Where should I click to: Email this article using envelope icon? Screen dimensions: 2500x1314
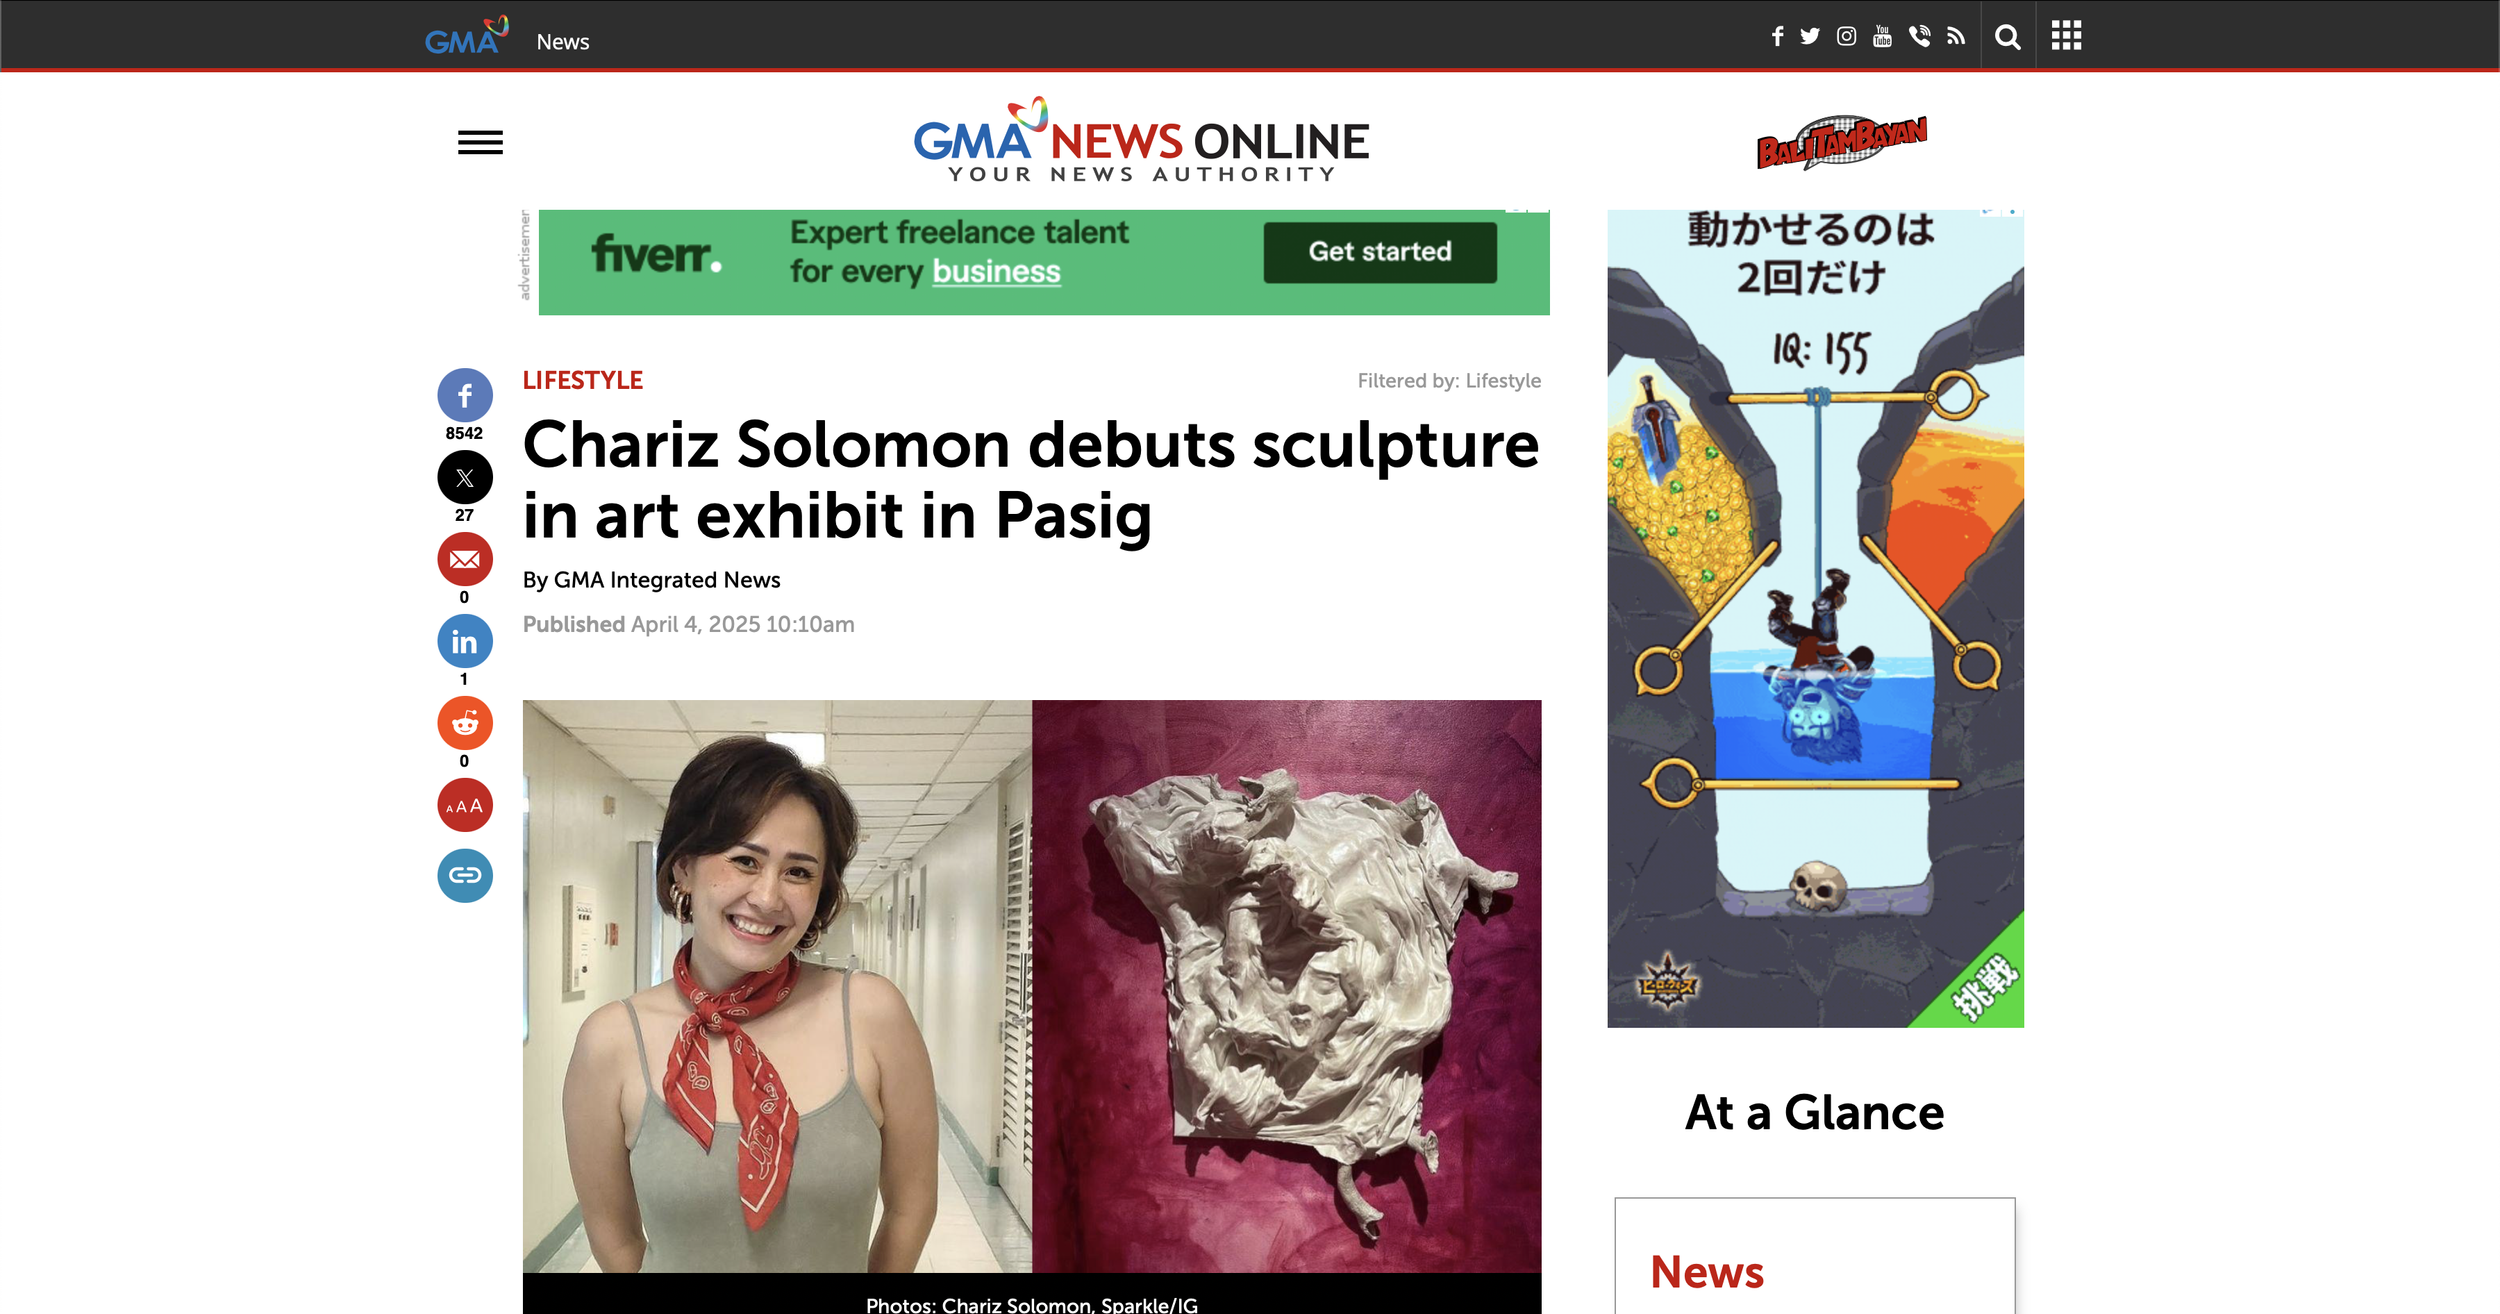tap(465, 560)
